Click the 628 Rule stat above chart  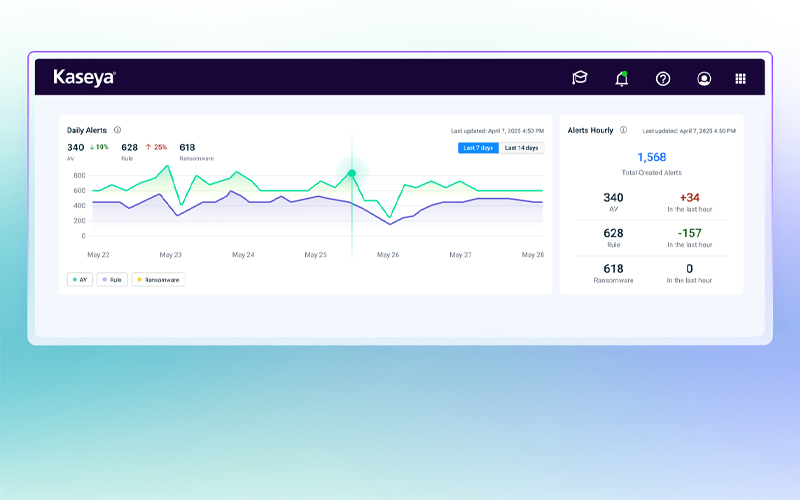(x=129, y=147)
